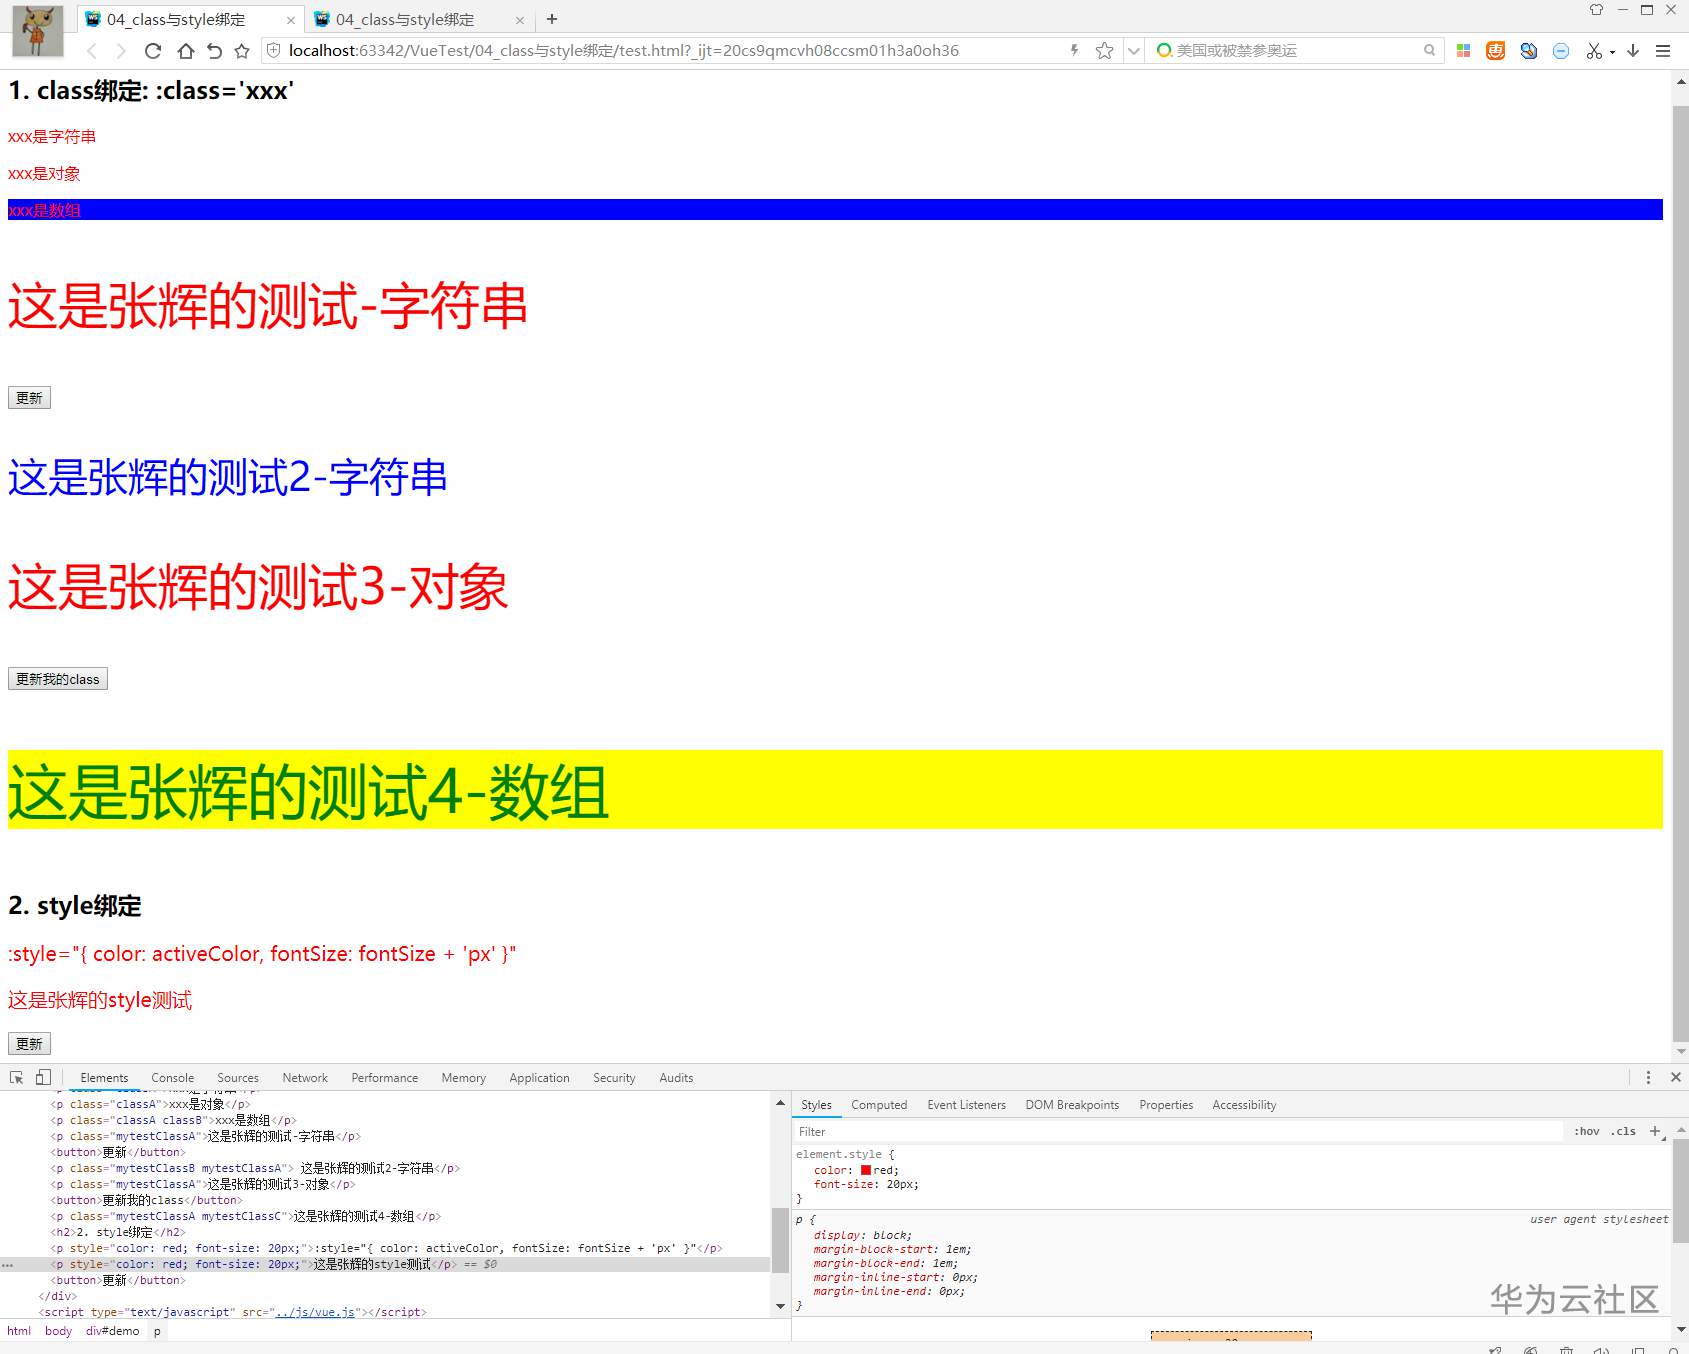The height and width of the screenshot is (1354, 1689).
Task: Select the mytestClassA mytestClassC DOM node
Action: tap(246, 1217)
